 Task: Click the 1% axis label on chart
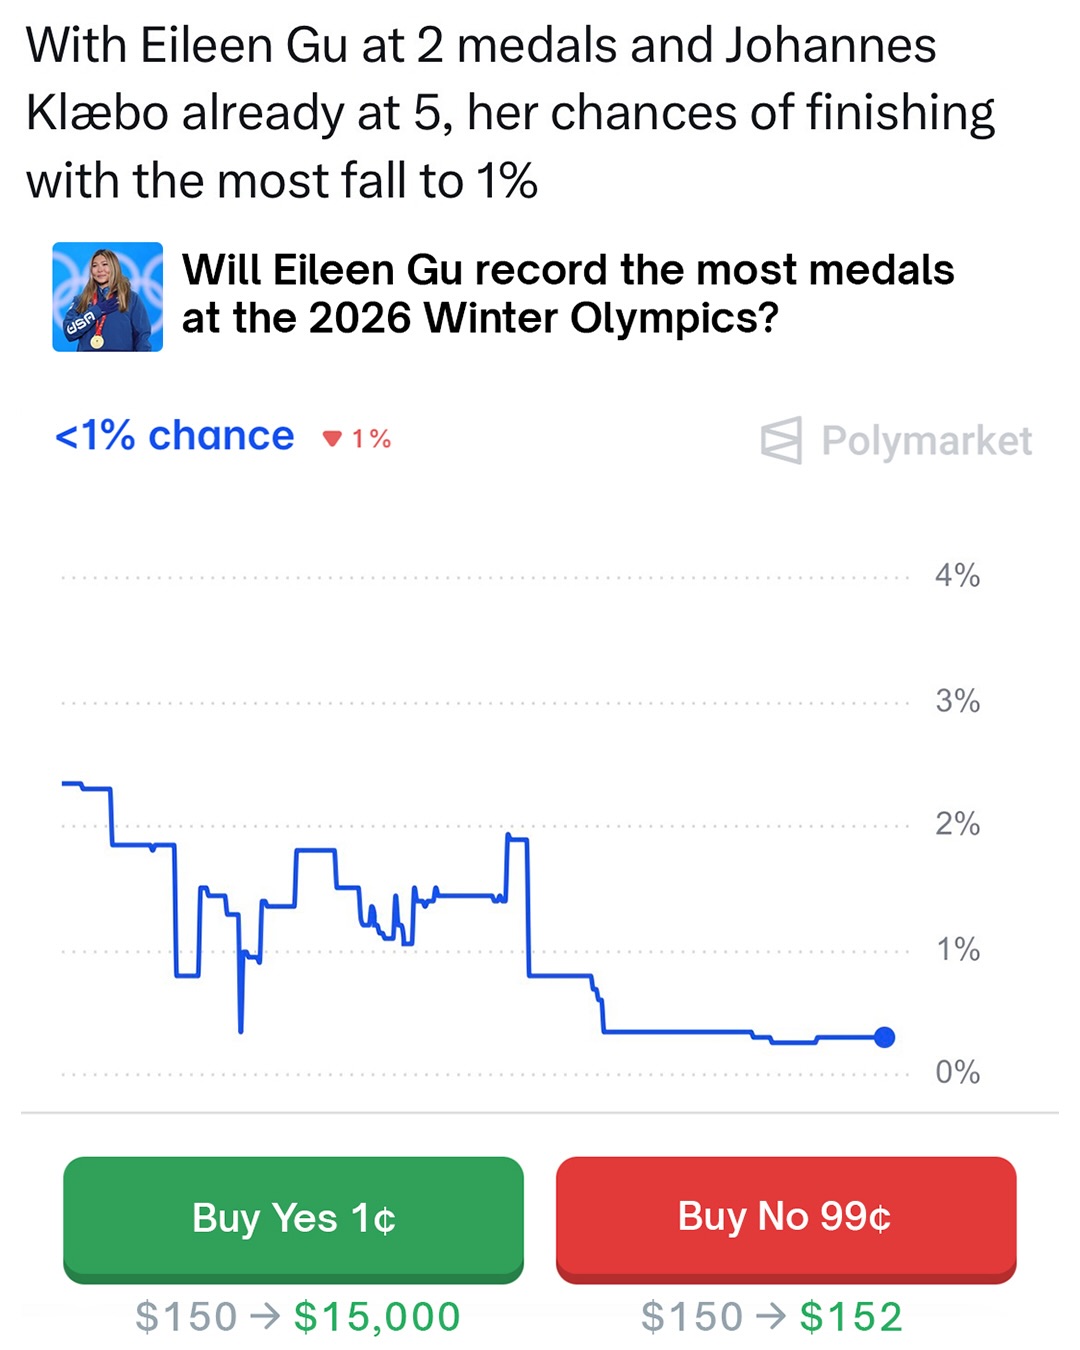(x=957, y=948)
